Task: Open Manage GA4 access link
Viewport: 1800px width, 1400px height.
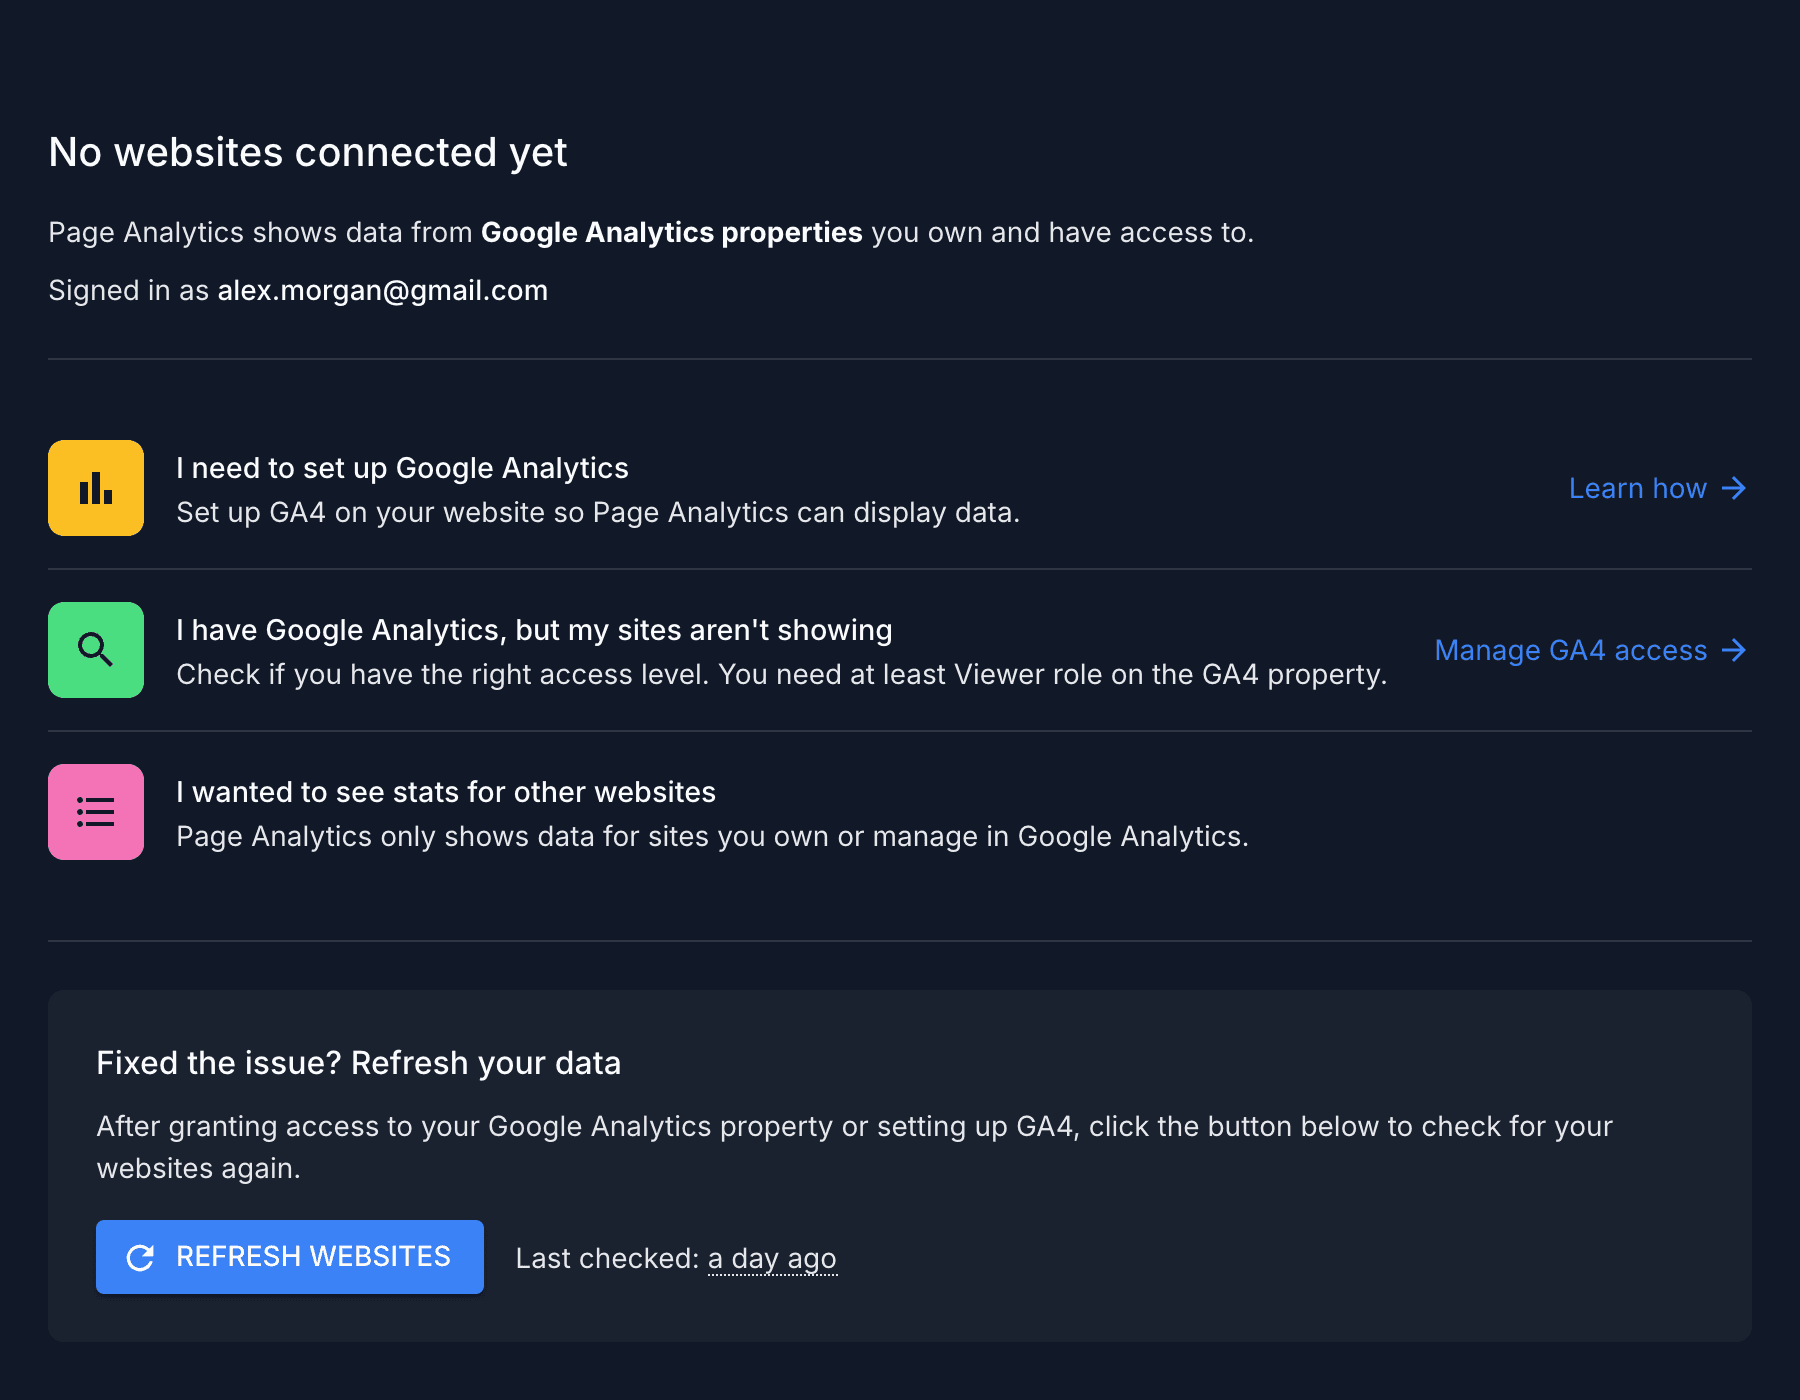Action: [x=1591, y=650]
